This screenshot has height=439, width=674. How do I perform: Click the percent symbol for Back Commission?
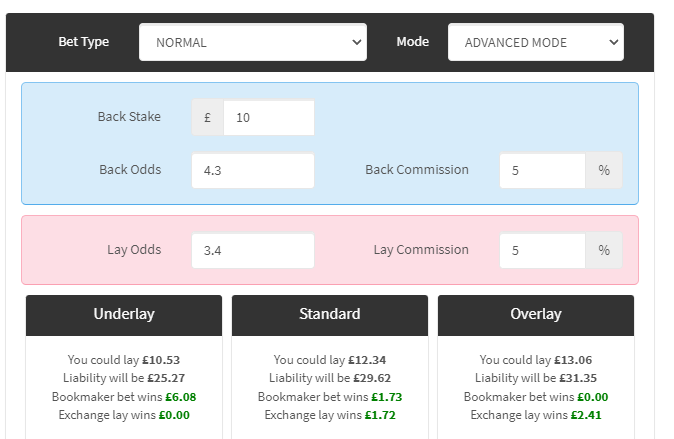coord(604,170)
